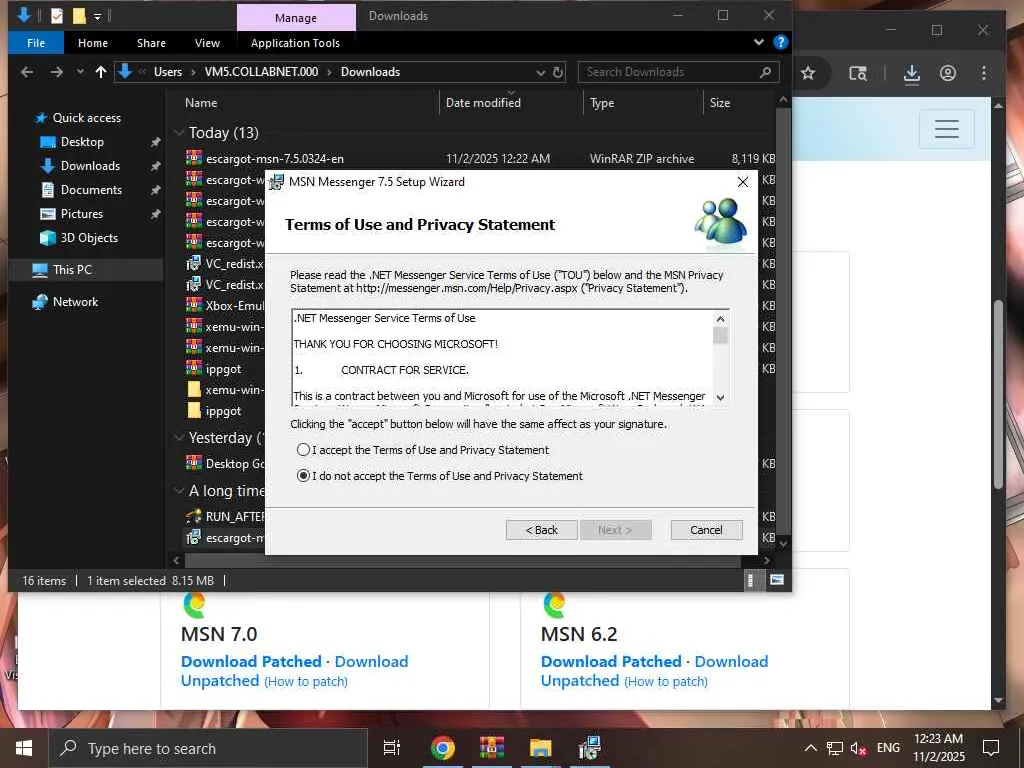
Task: Open the View ribbon tab
Action: pyautogui.click(x=207, y=43)
